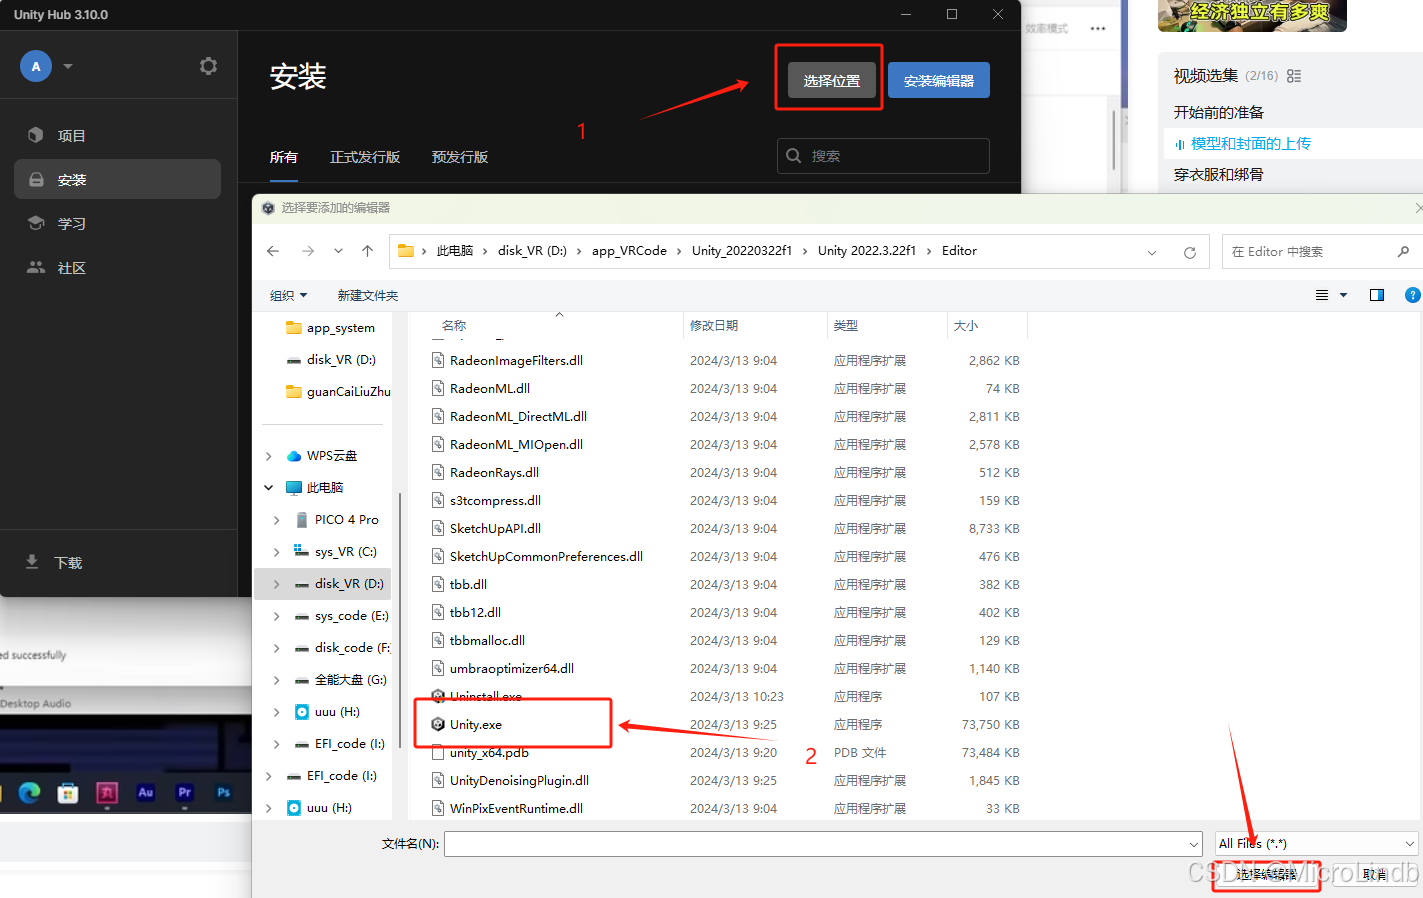Sort files by 名称 column

[x=454, y=325]
